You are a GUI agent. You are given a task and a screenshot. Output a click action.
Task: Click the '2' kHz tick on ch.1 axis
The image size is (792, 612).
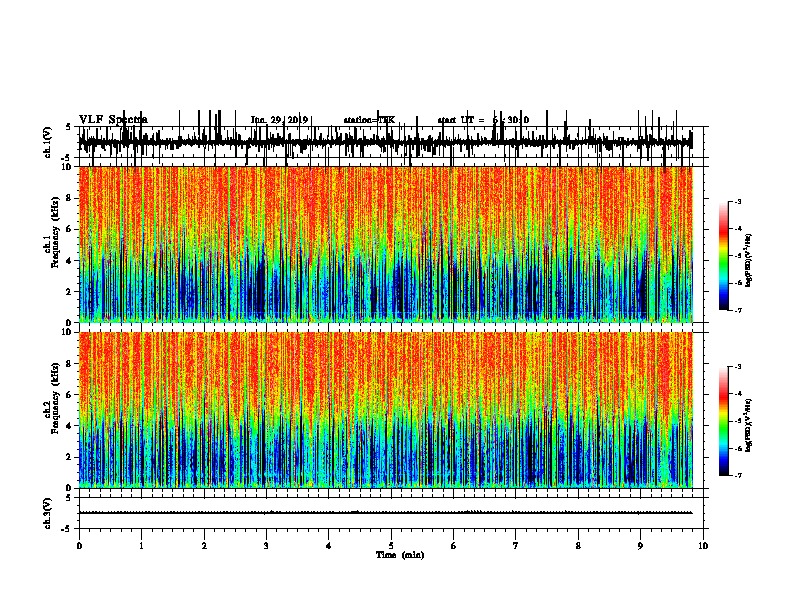click(x=70, y=291)
